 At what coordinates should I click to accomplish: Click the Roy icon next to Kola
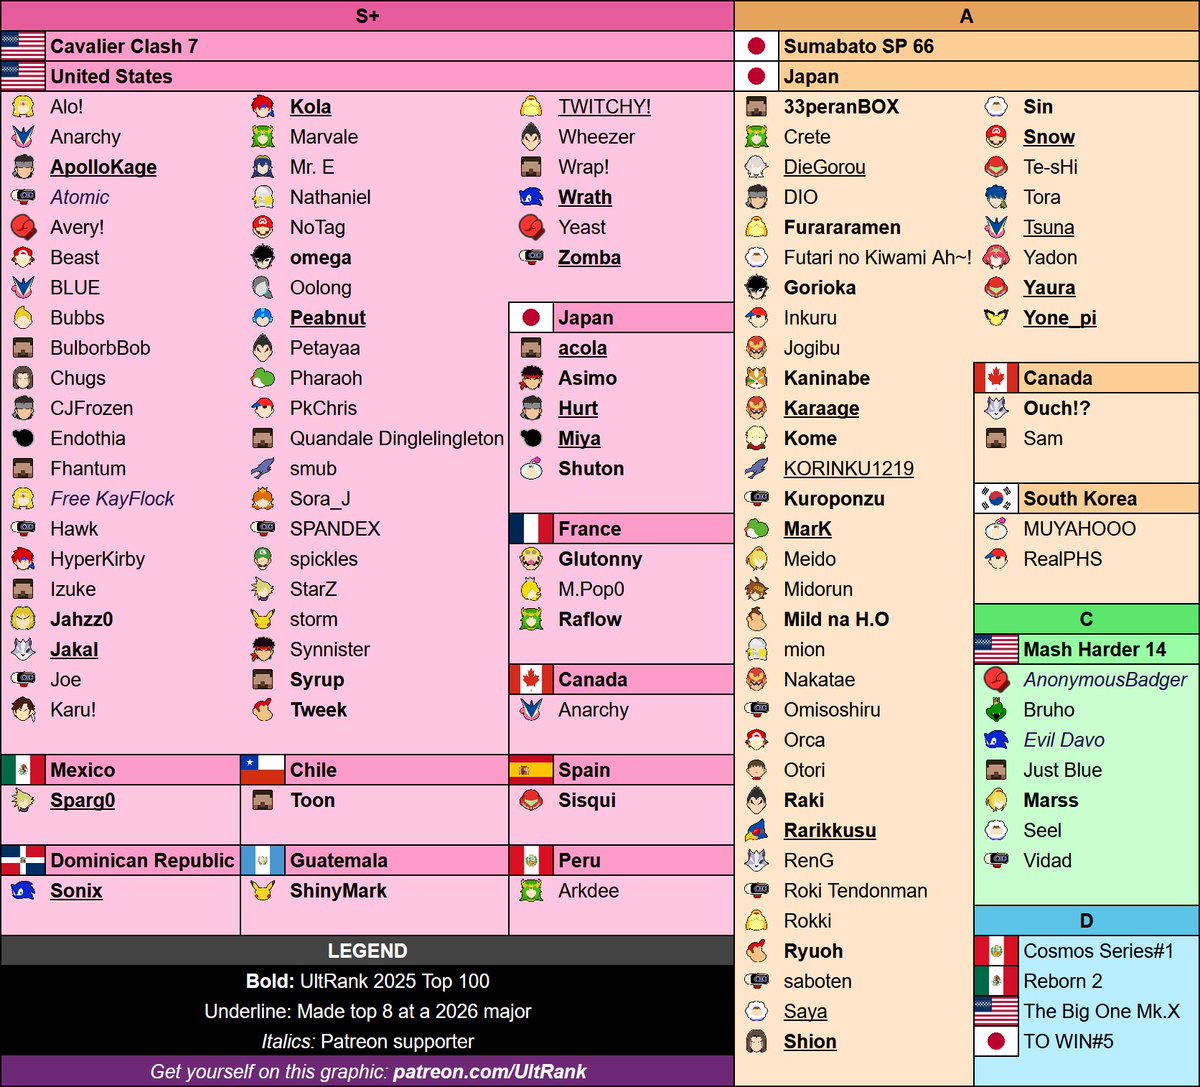tap(262, 107)
